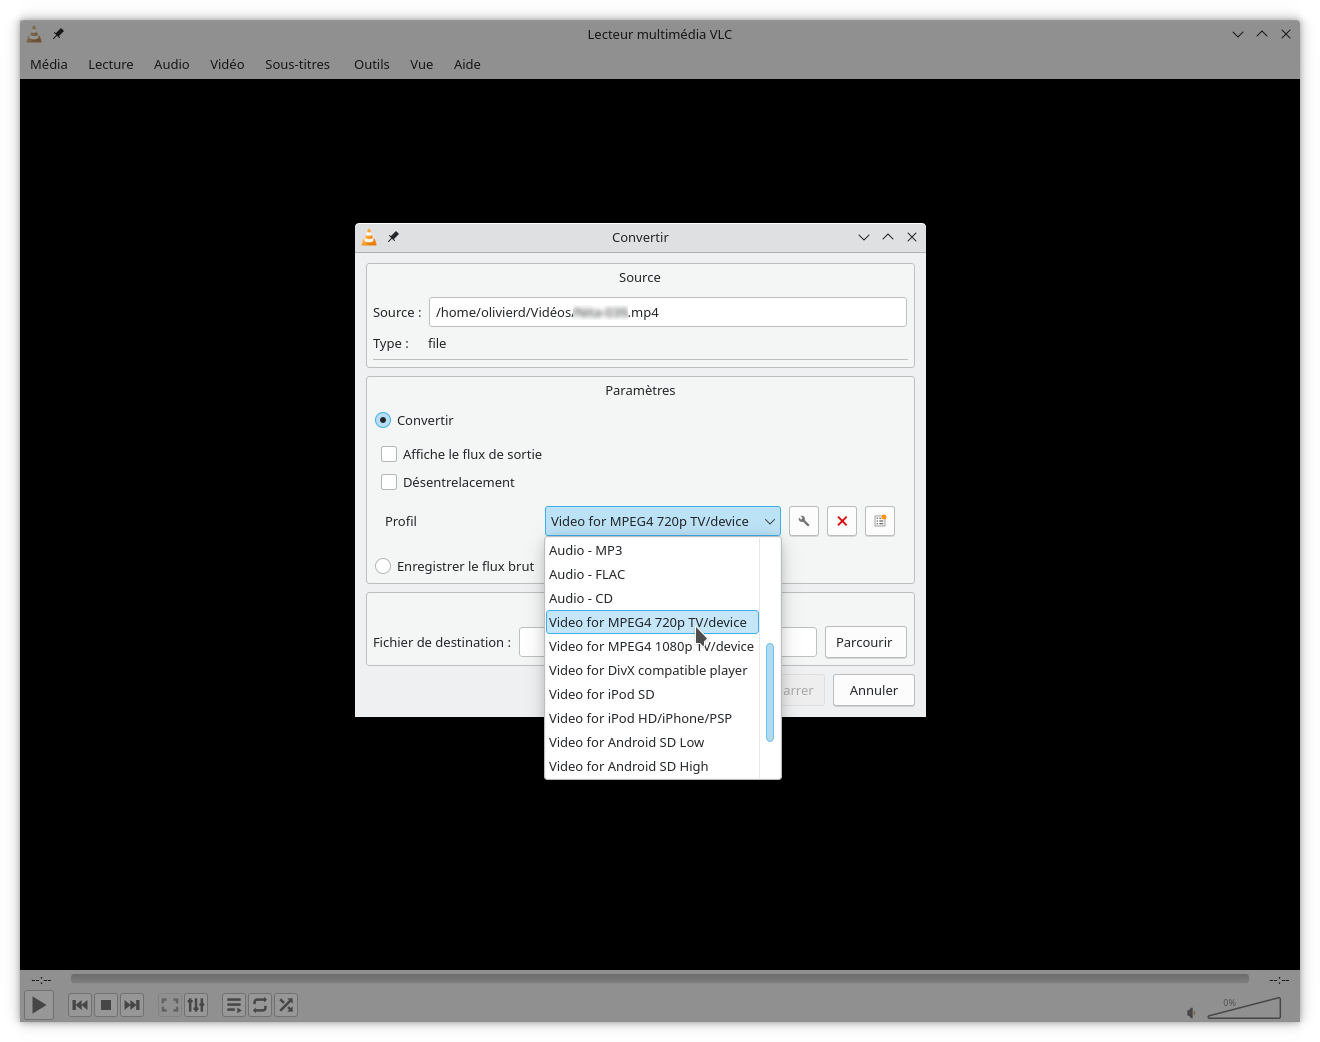Image resolution: width=1320 pixels, height=1042 pixels.
Task: Click the wrench icon to edit profile
Action: tap(803, 521)
